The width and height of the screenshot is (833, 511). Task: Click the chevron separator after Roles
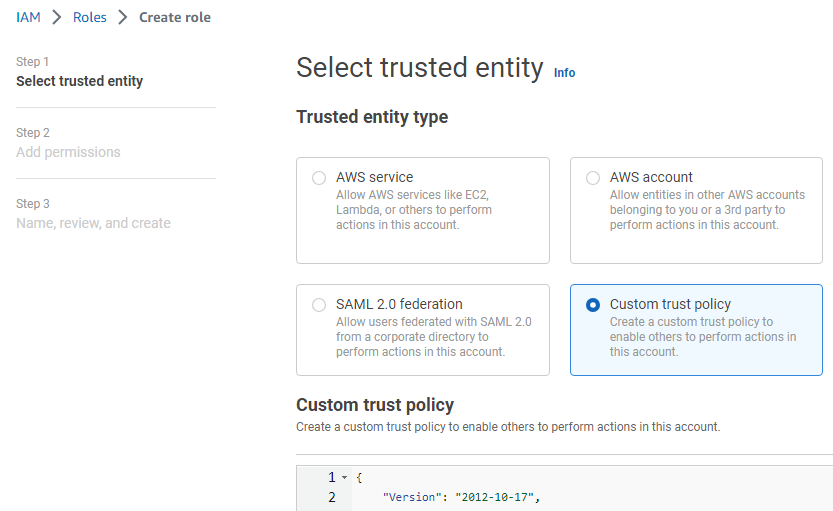[x=123, y=17]
